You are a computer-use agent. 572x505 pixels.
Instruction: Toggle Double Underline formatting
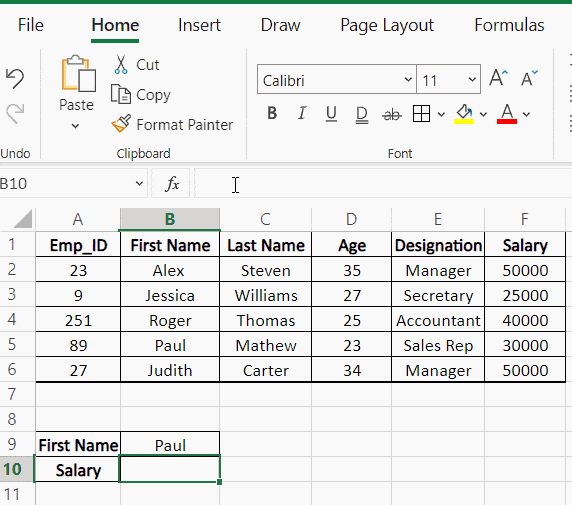click(x=362, y=115)
